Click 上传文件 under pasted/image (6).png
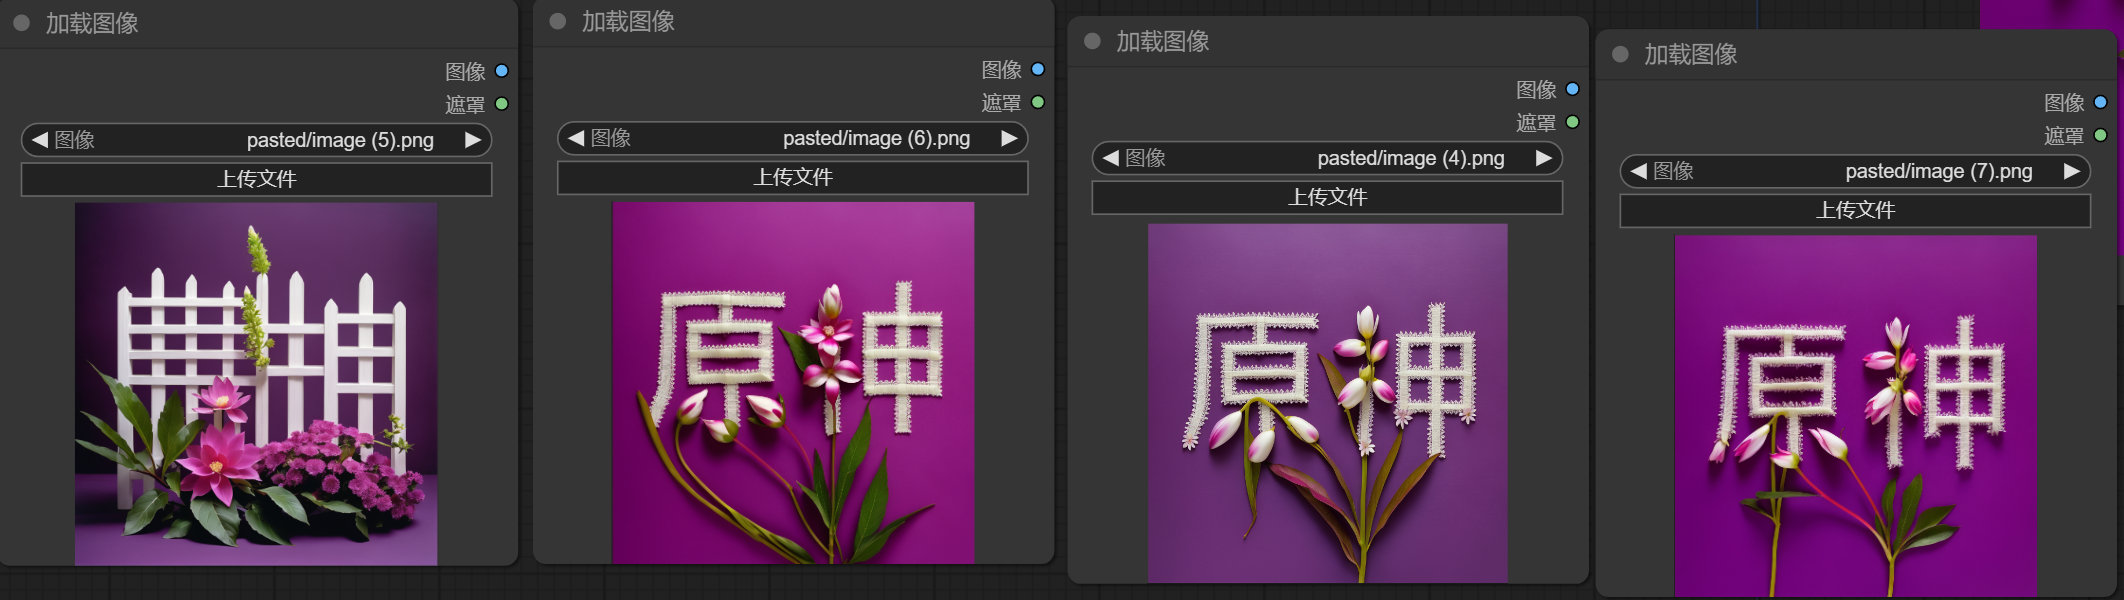The image size is (2124, 600). tap(792, 177)
